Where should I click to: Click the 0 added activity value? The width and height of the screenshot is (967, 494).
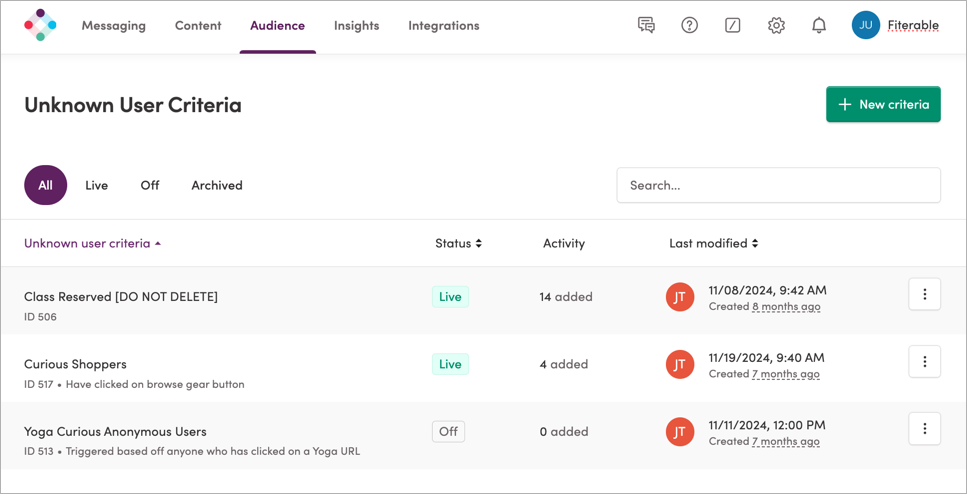click(x=564, y=431)
